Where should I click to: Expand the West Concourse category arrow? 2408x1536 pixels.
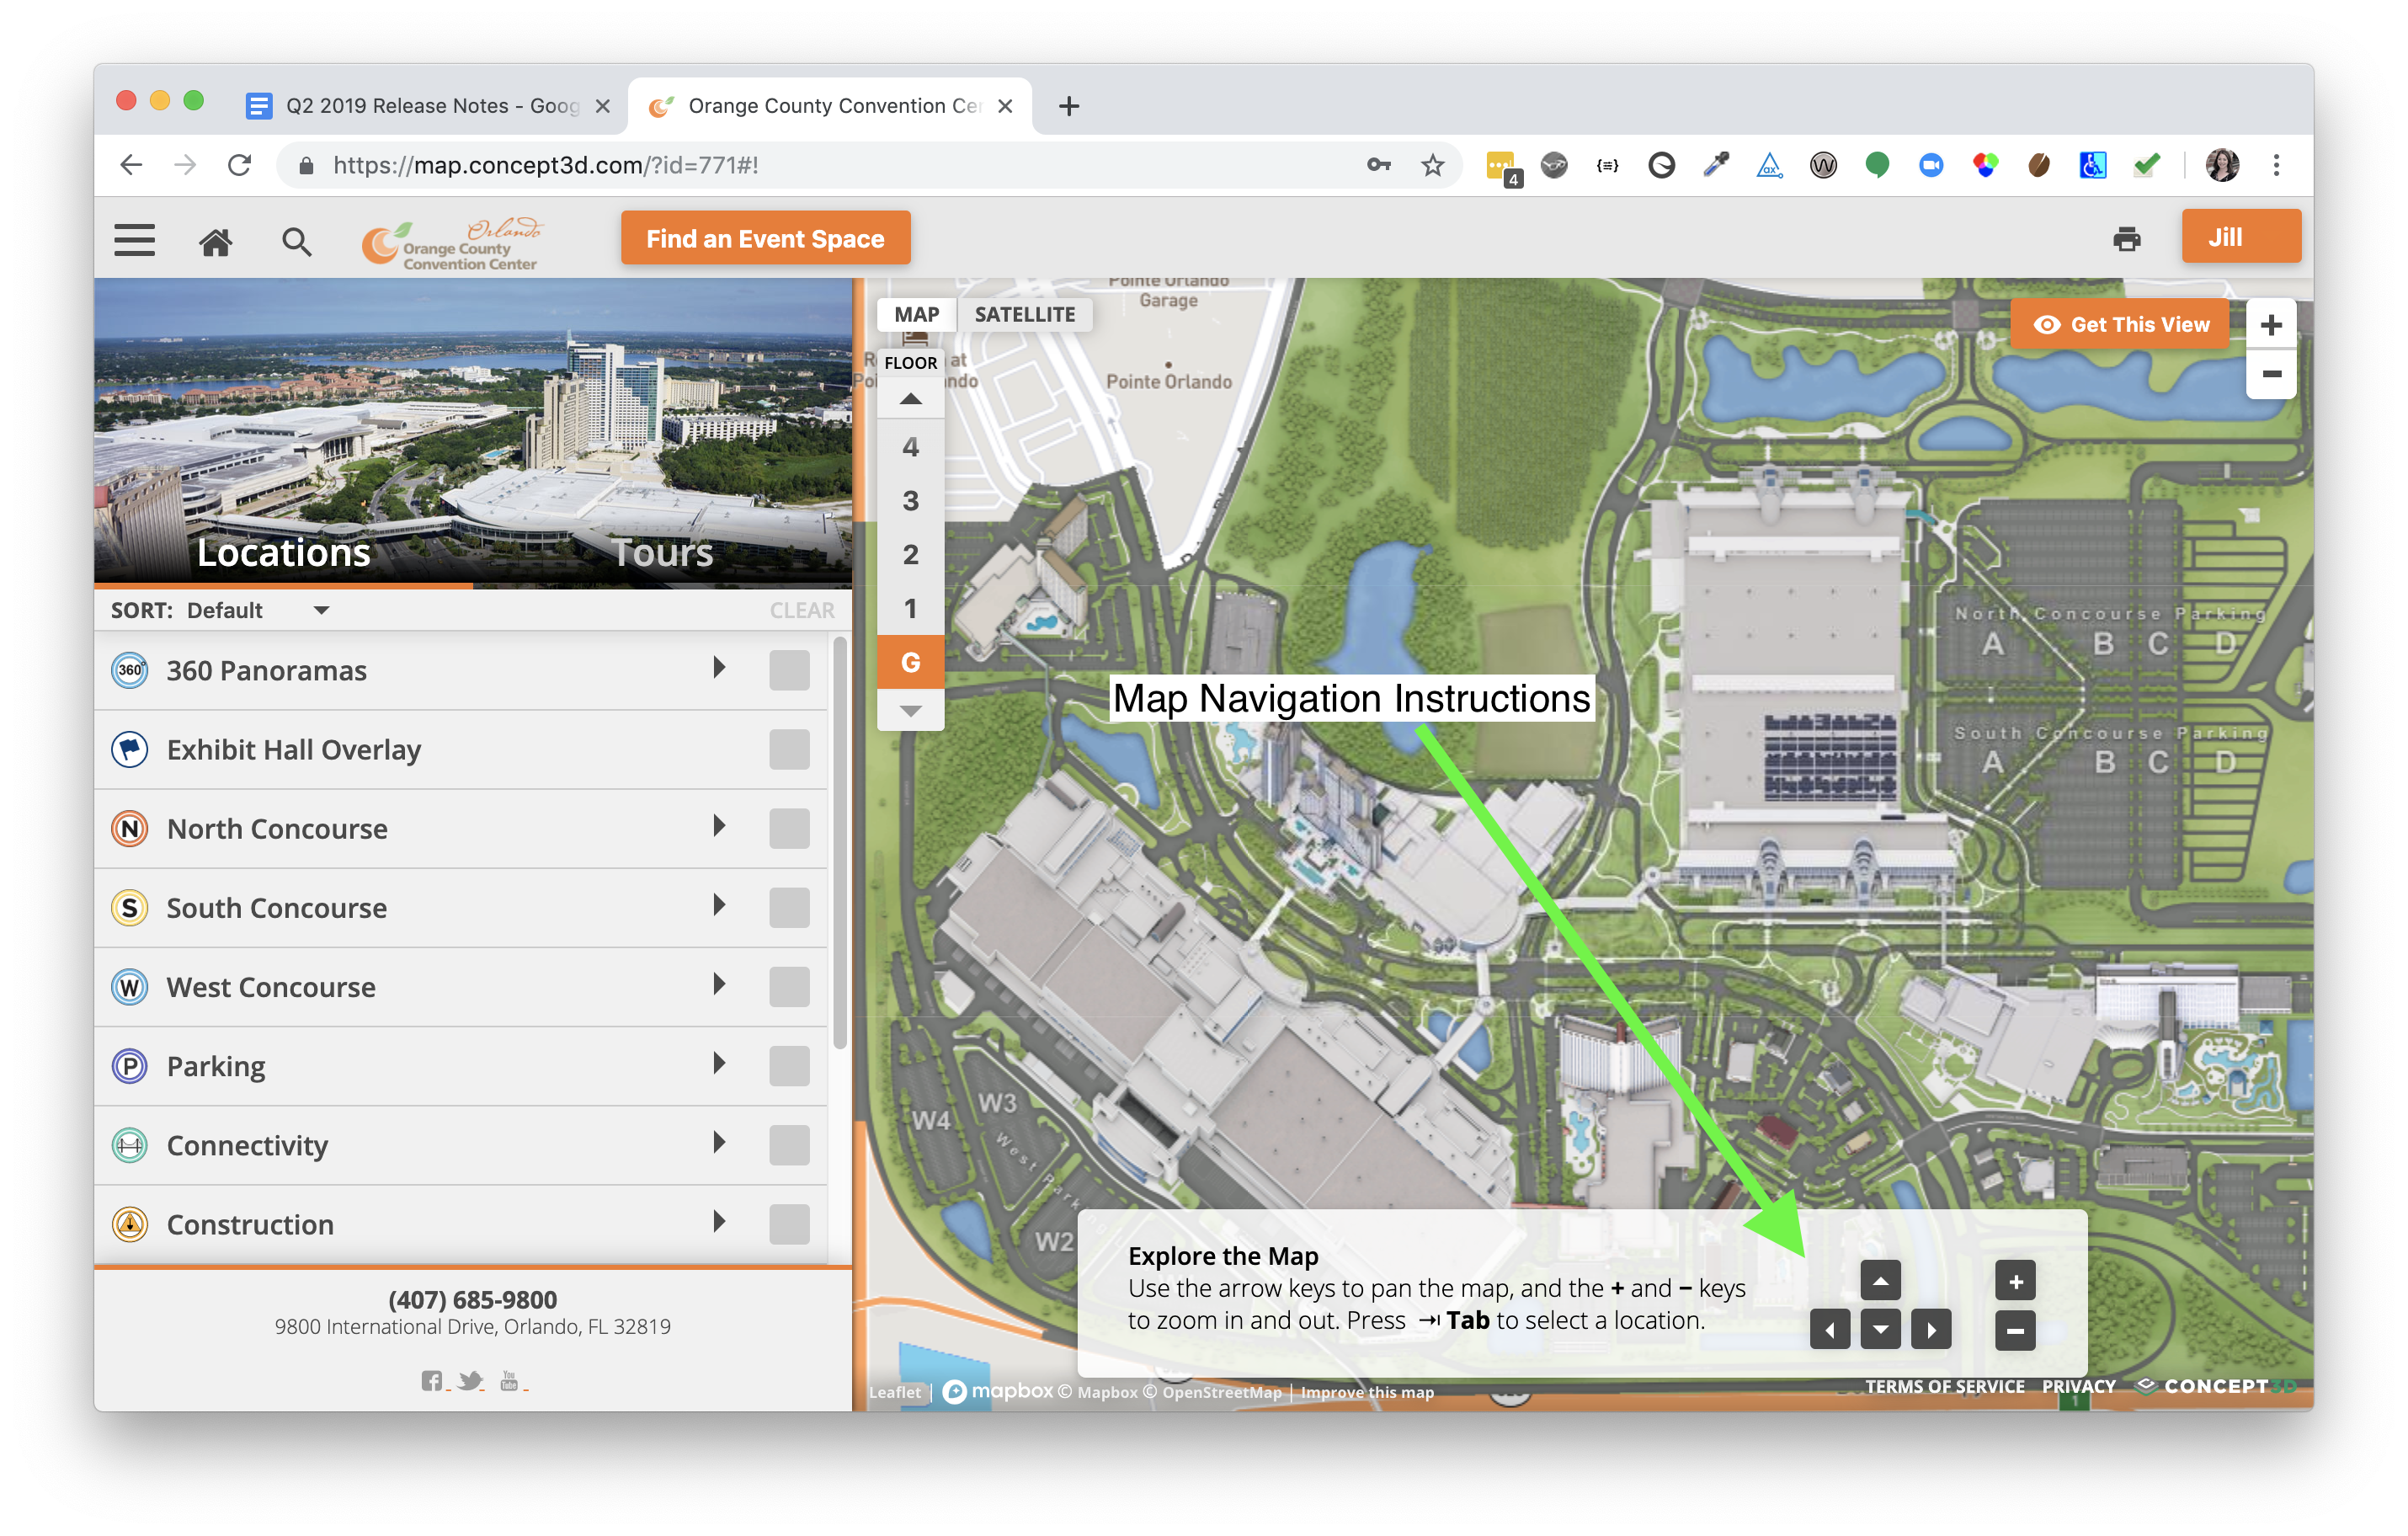(x=719, y=985)
